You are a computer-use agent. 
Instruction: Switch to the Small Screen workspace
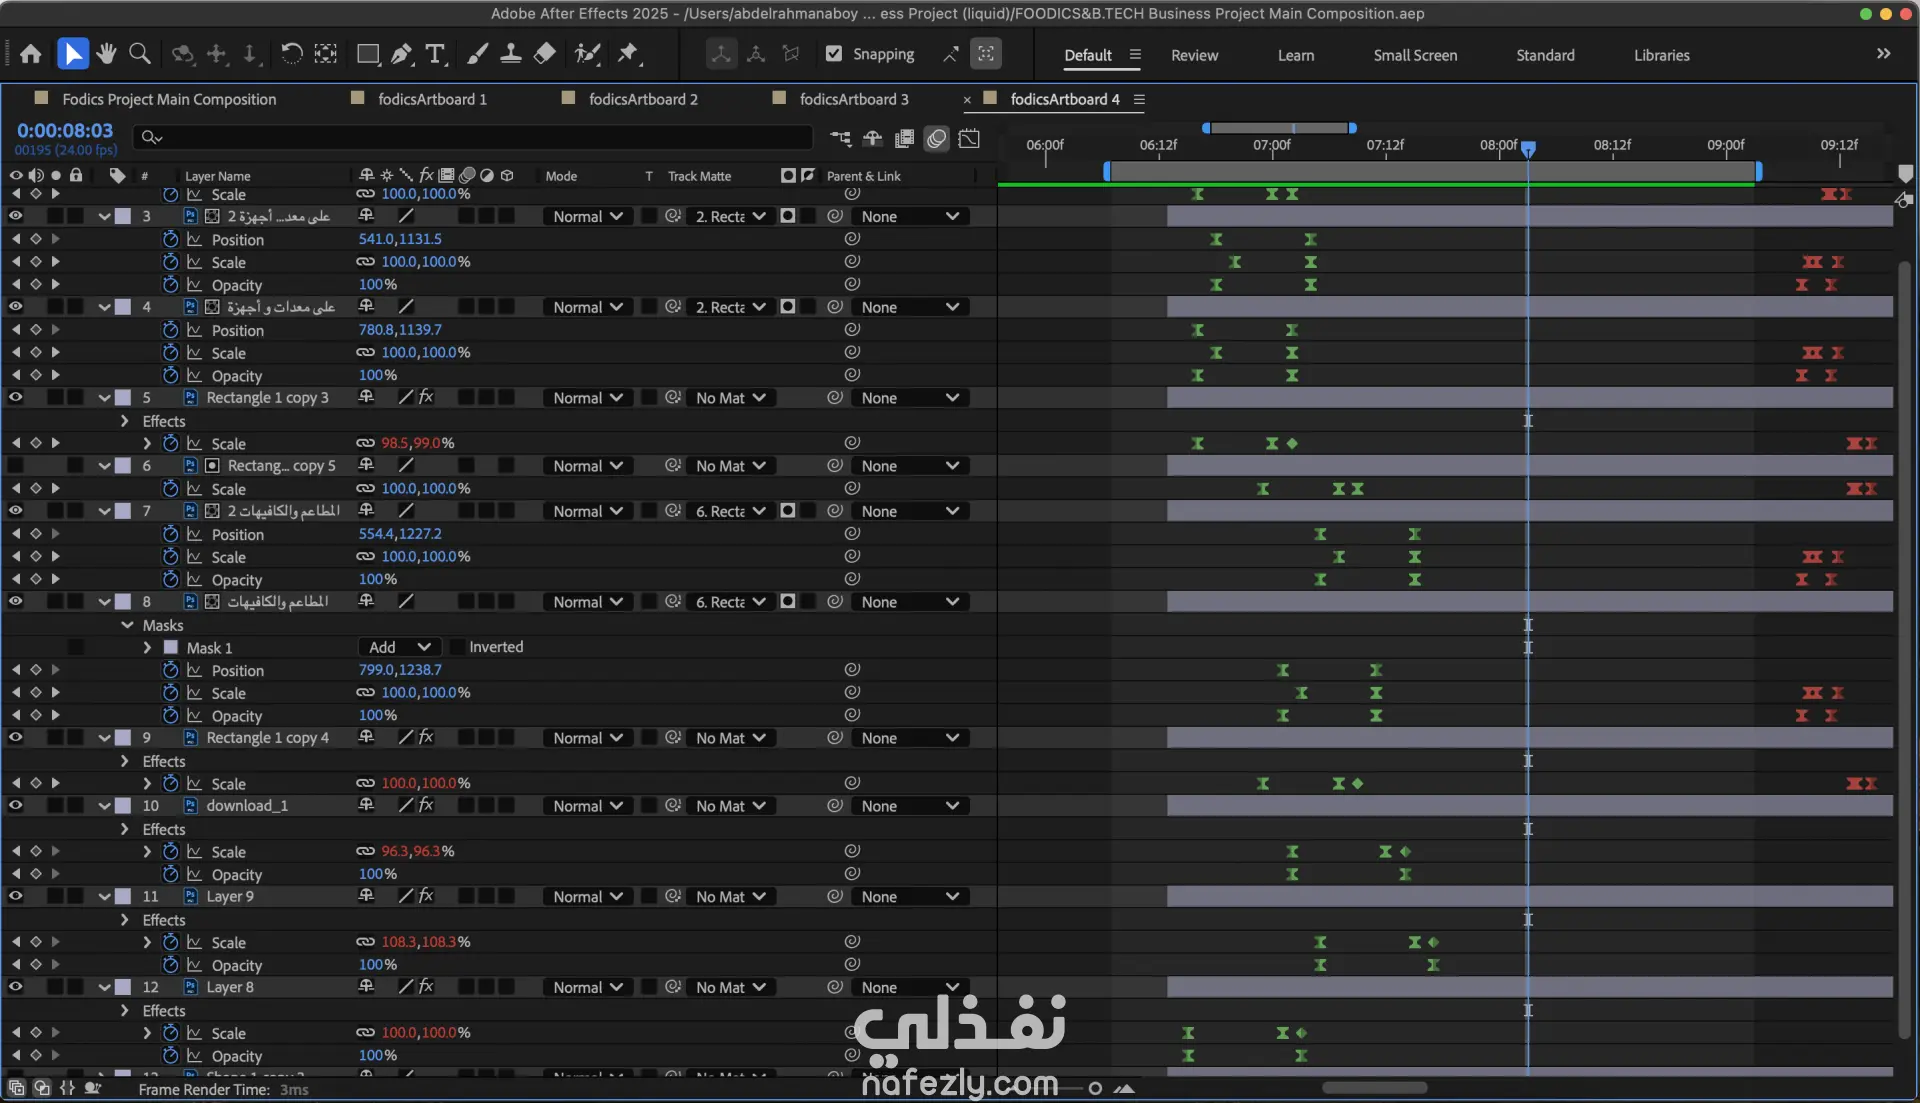click(x=1414, y=55)
